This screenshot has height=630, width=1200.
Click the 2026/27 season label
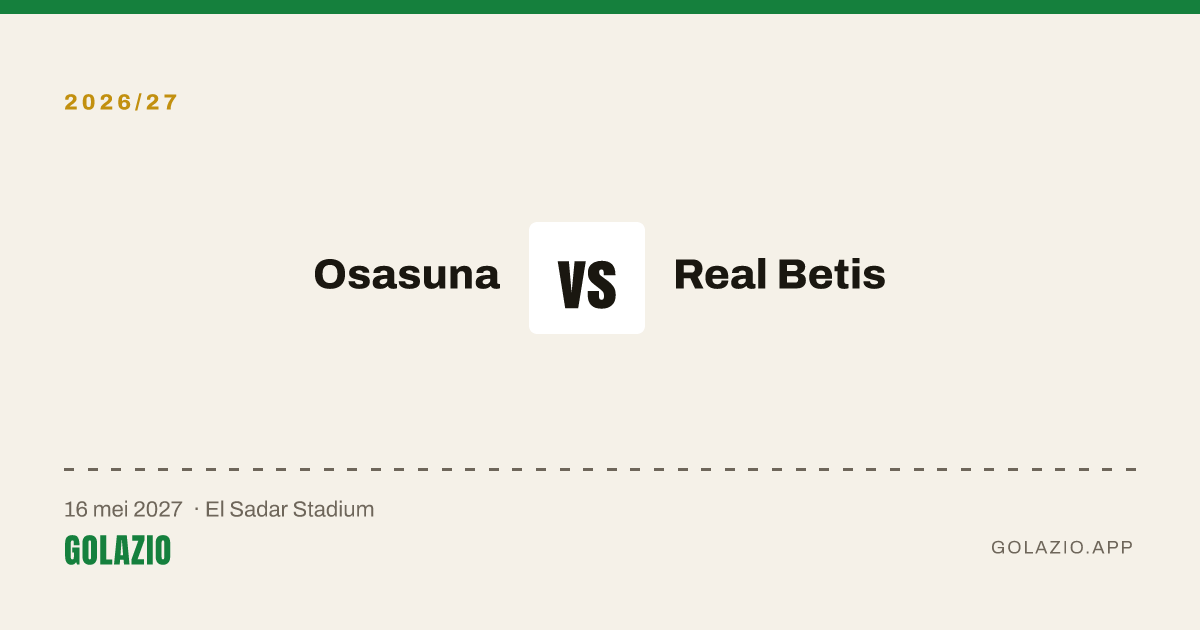coord(121,102)
